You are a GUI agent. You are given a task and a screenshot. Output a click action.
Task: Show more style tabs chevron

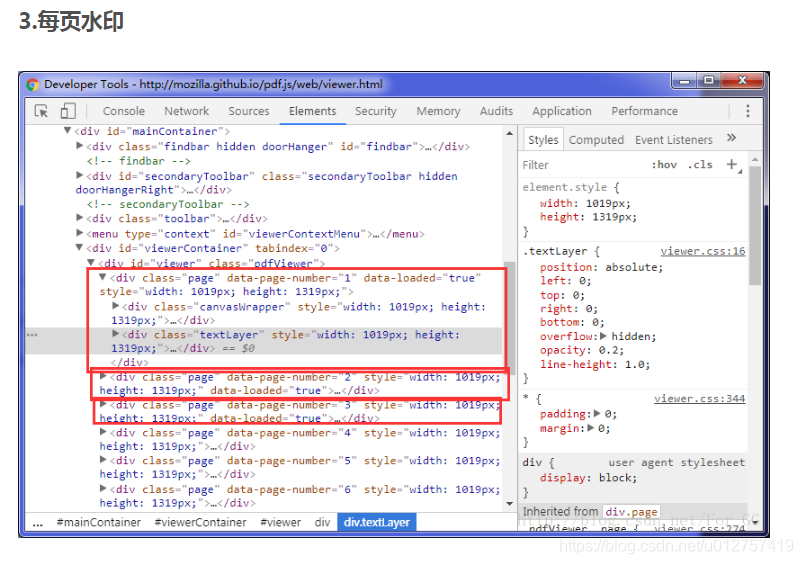[x=731, y=138]
